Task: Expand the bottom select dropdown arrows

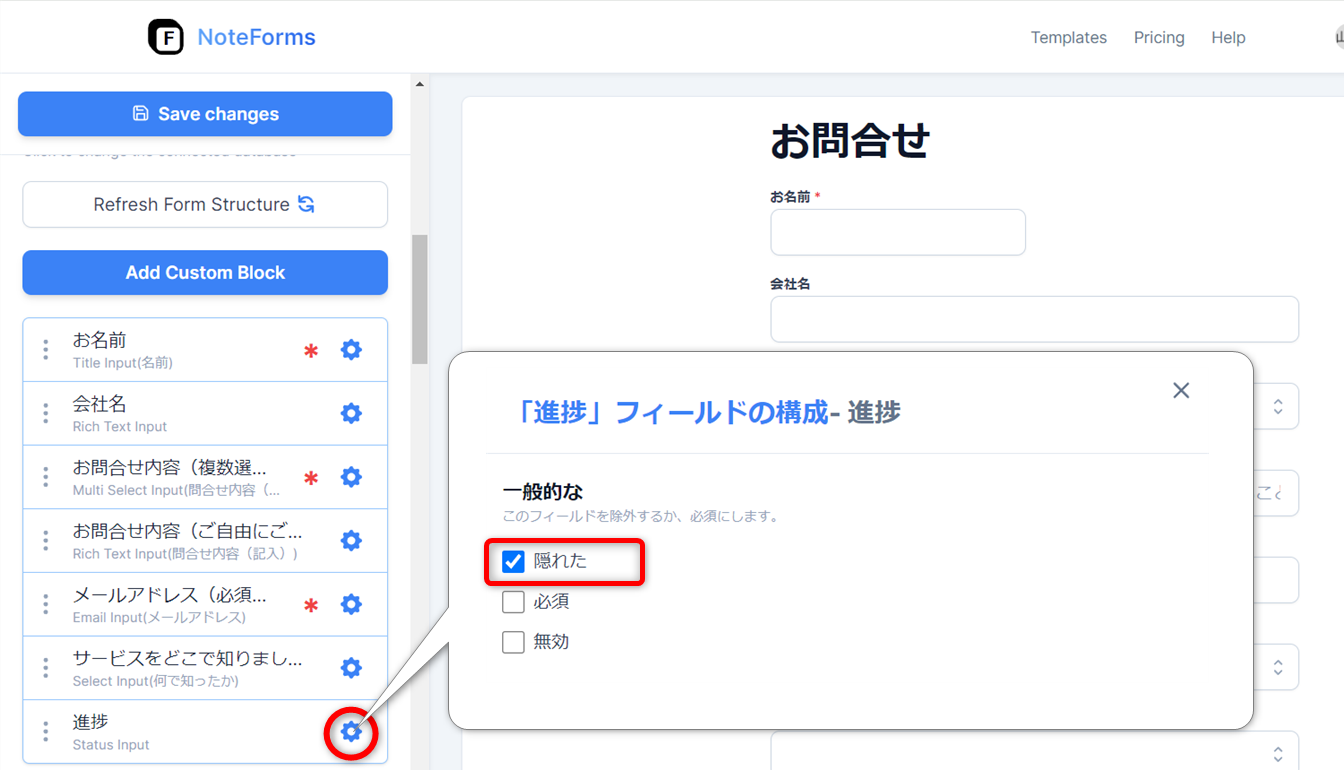Action: (1277, 754)
